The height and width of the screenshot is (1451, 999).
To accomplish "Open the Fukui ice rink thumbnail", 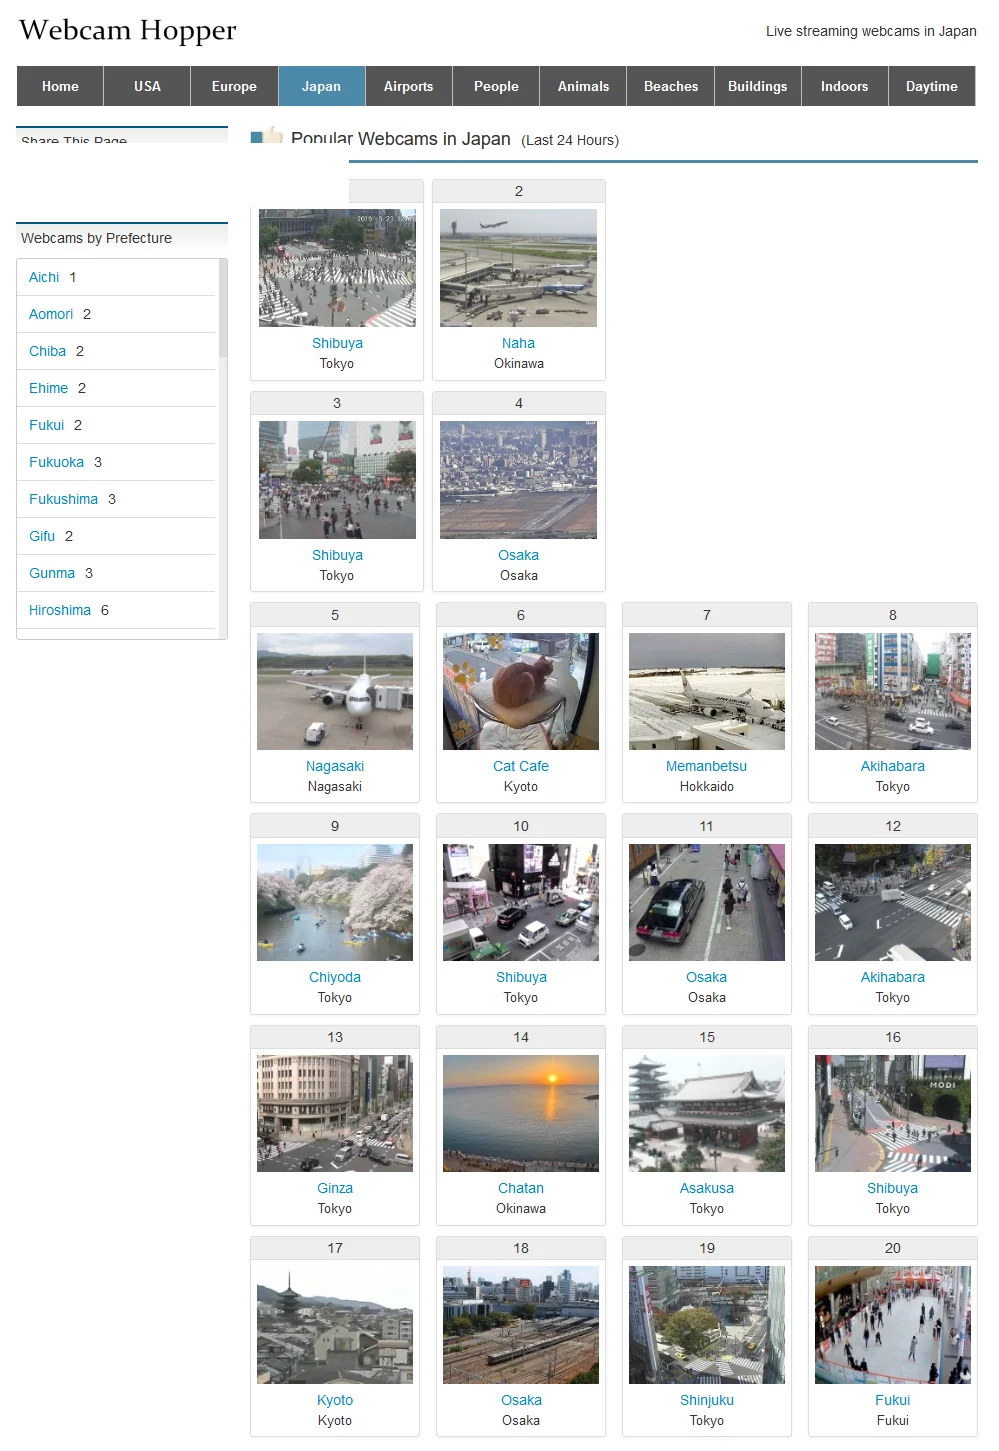I will pyautogui.click(x=893, y=1325).
